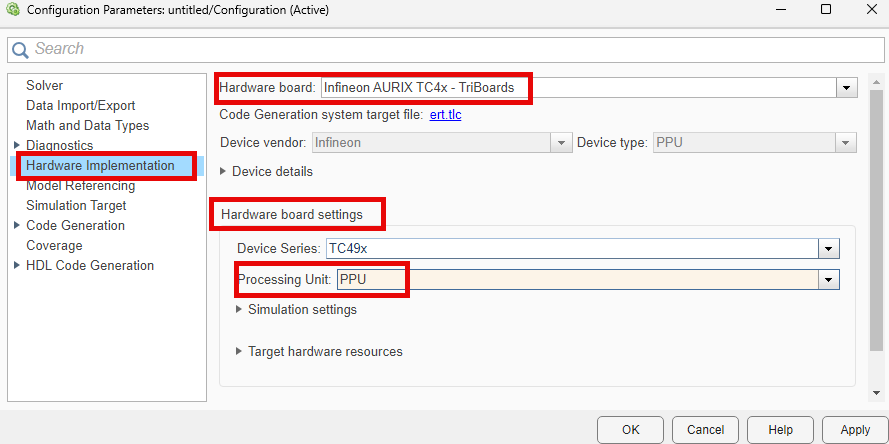Image resolution: width=889 pixels, height=444 pixels.
Task: Expand Target hardware resources section
Action: pos(239,352)
